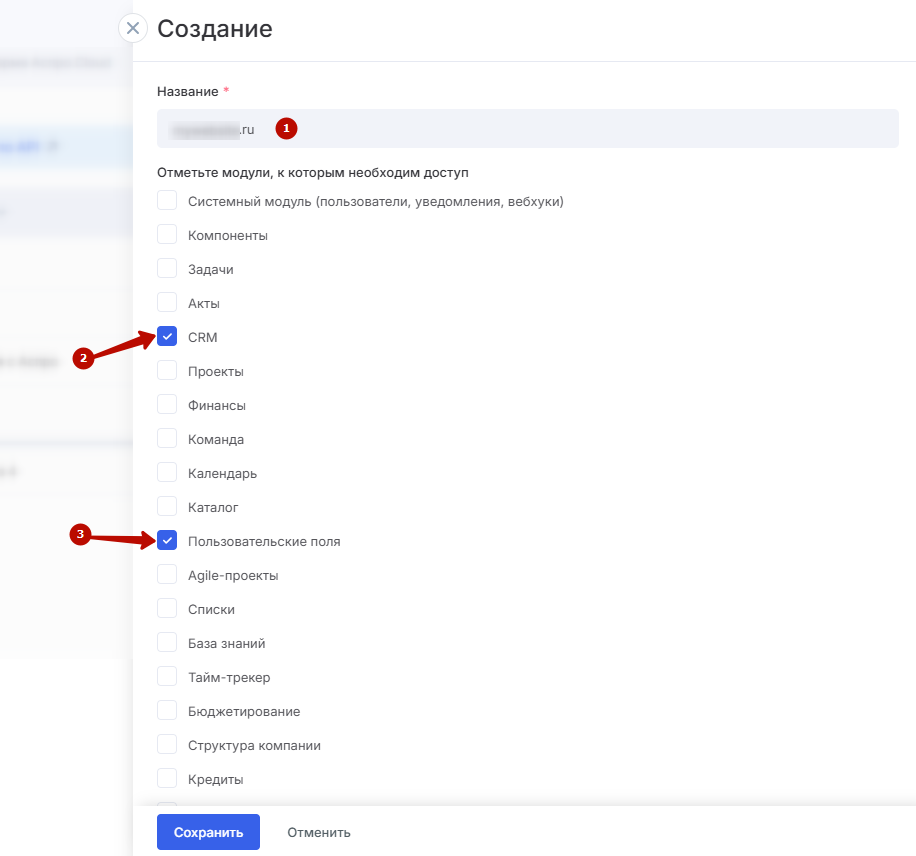This screenshot has height=856, width=916.
Task: Check the Компоненты module checkbox
Action: 167,235
